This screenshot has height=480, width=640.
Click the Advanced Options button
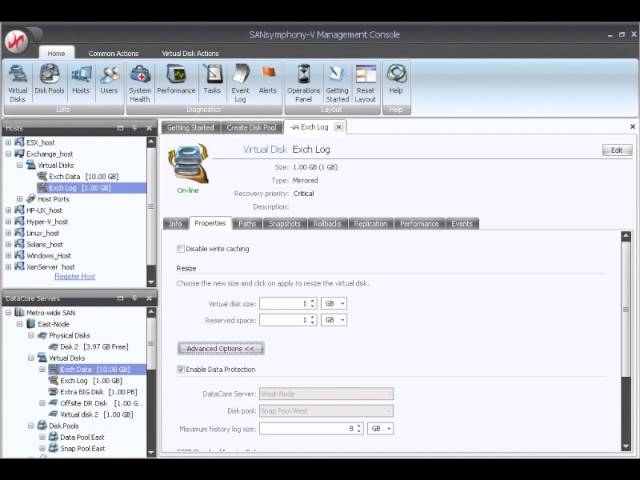tap(220, 349)
